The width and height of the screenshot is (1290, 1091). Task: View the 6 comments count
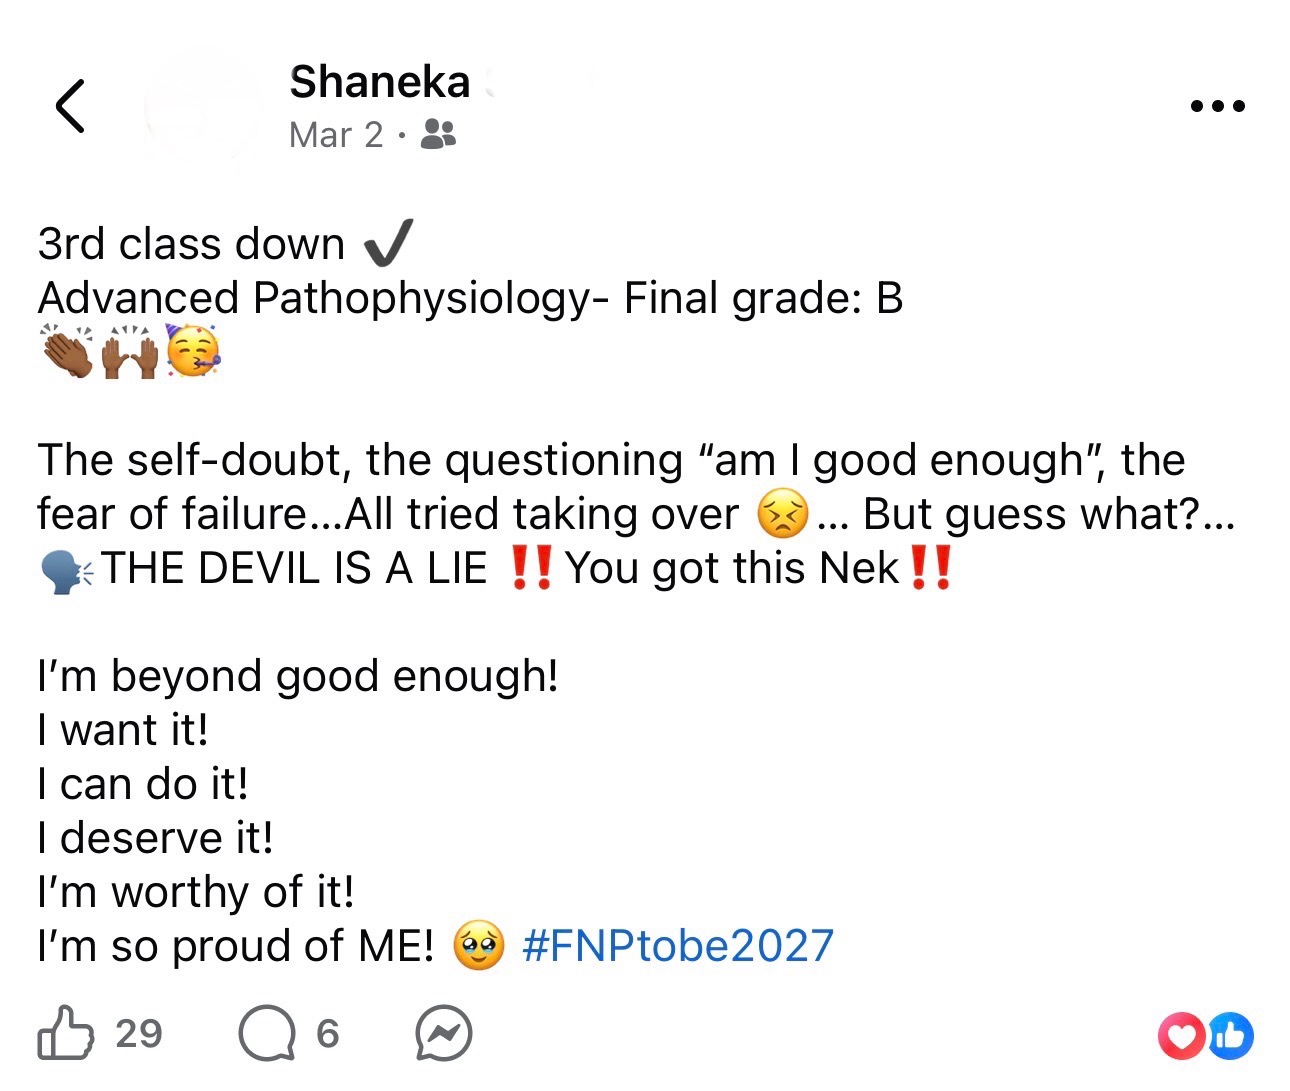328,1033
